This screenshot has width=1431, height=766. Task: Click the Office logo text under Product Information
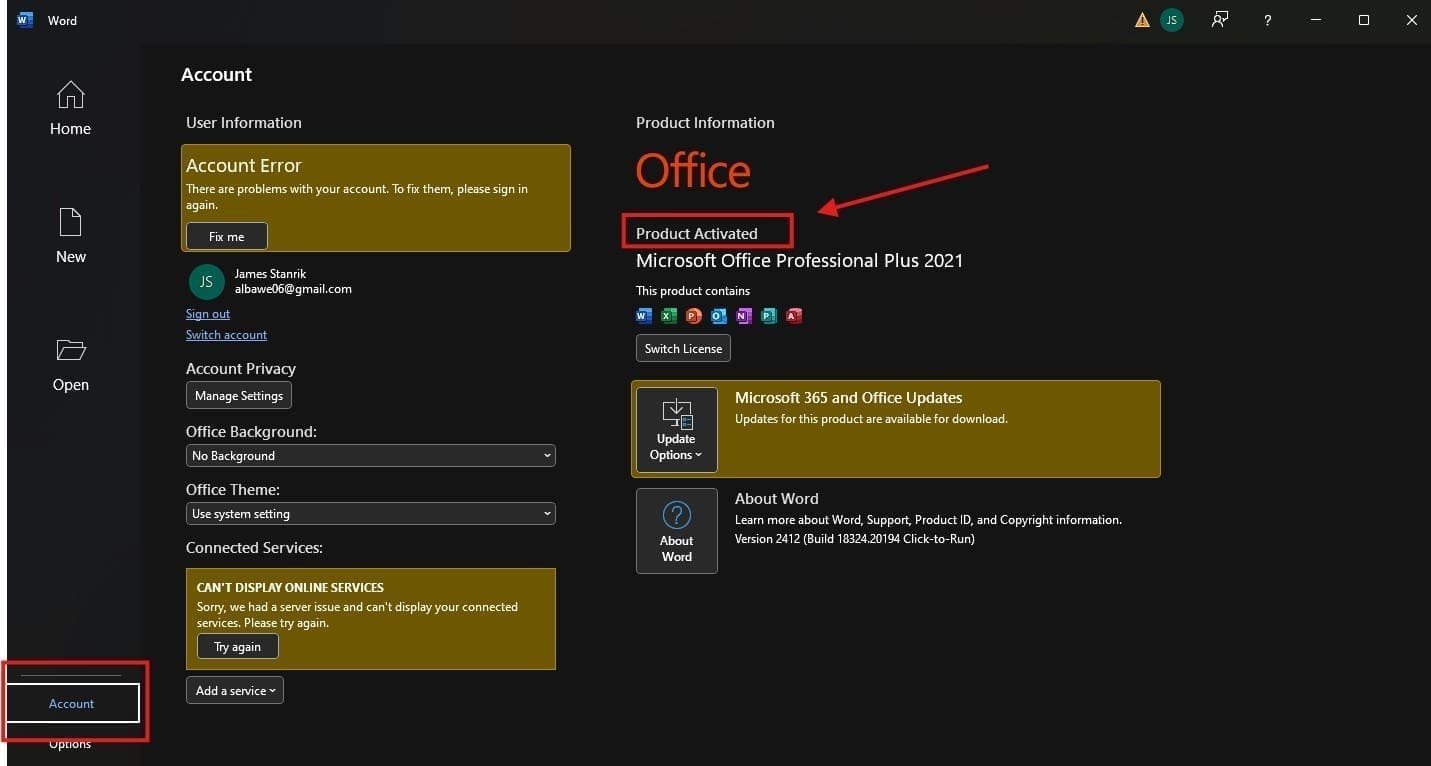(x=693, y=171)
